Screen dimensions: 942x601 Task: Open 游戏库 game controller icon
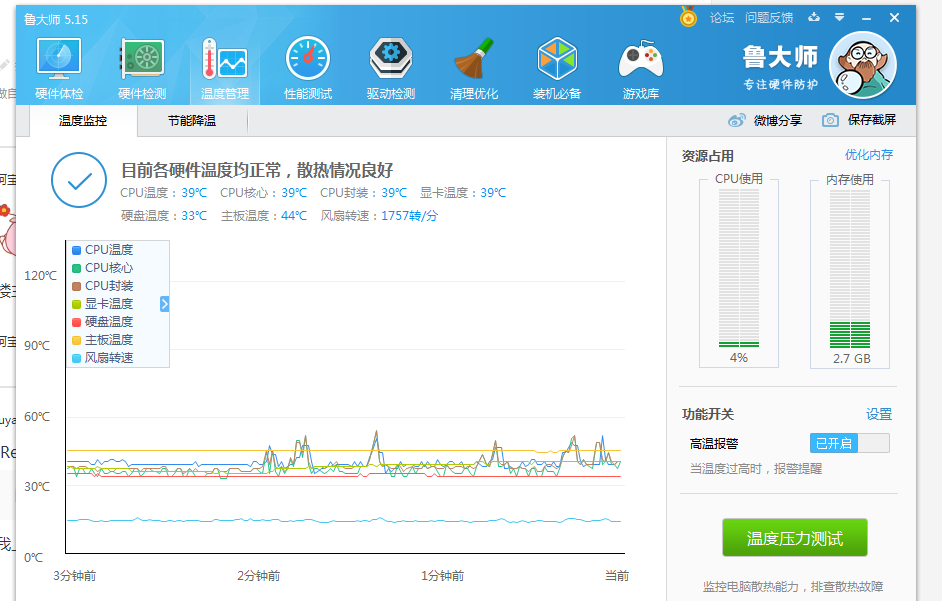pyautogui.click(x=640, y=68)
